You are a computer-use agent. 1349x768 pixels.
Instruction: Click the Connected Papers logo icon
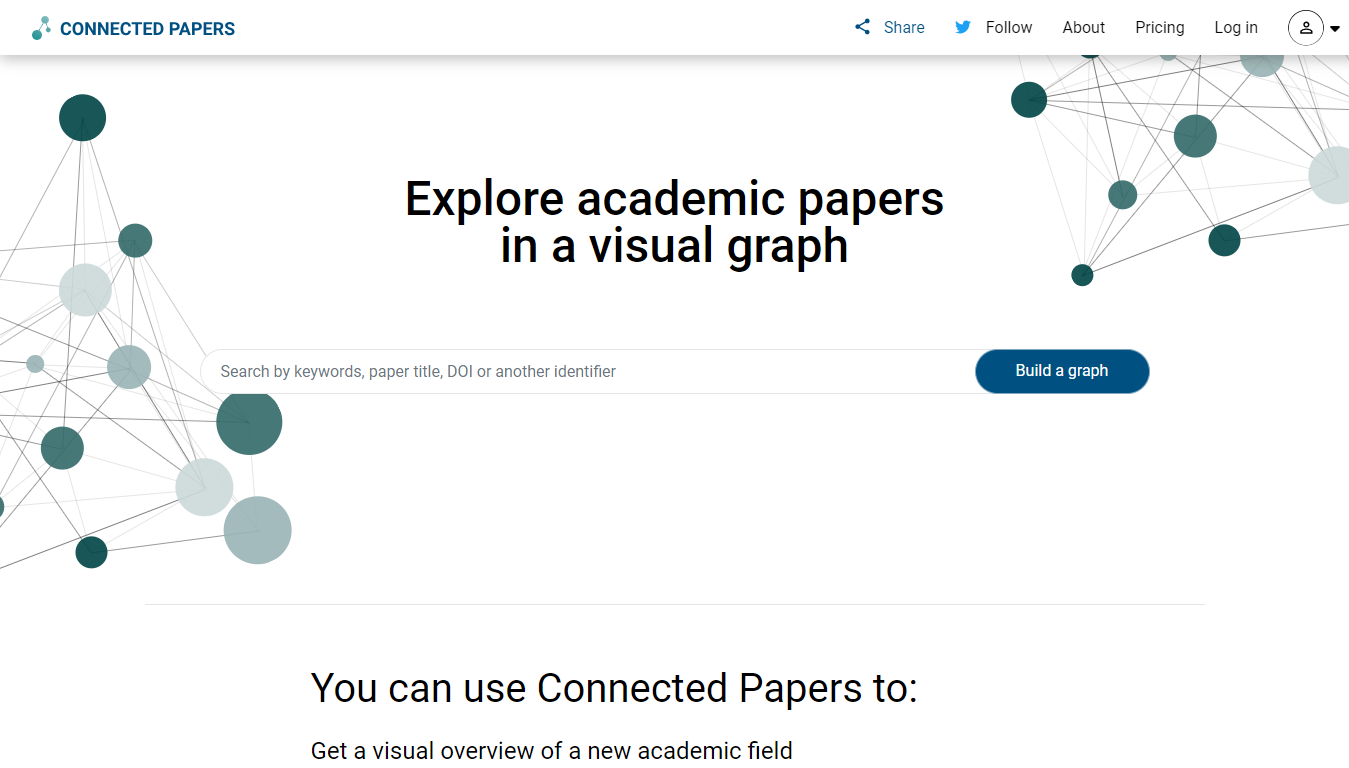(x=41, y=28)
